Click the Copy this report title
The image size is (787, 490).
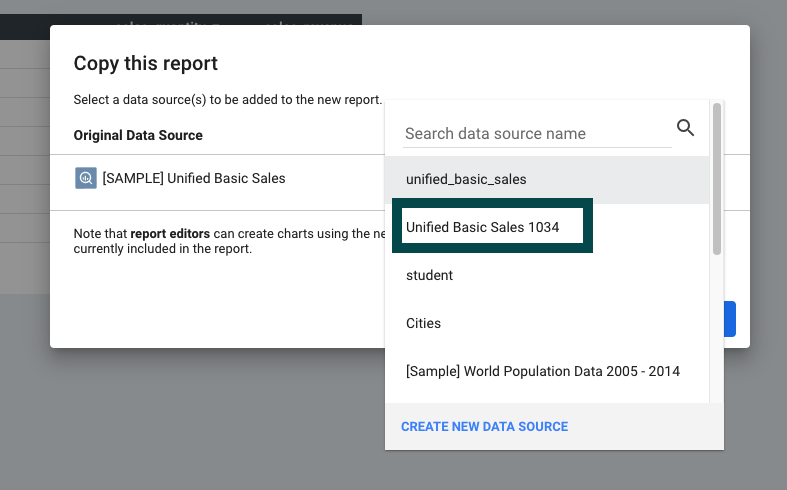146,64
